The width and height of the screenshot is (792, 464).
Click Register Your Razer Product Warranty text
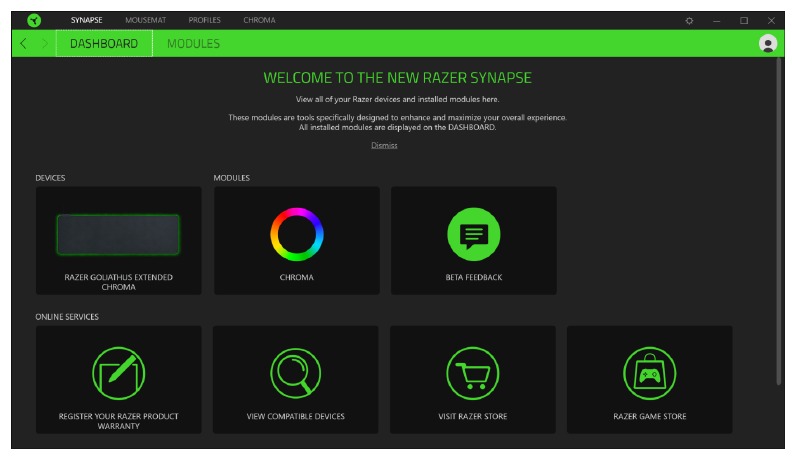coord(119,421)
